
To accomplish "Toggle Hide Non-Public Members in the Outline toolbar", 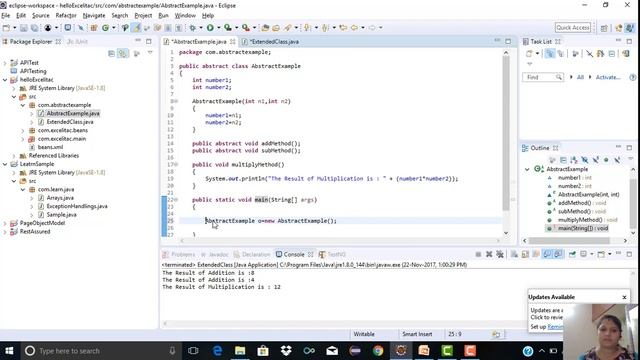I will (x=606, y=160).
